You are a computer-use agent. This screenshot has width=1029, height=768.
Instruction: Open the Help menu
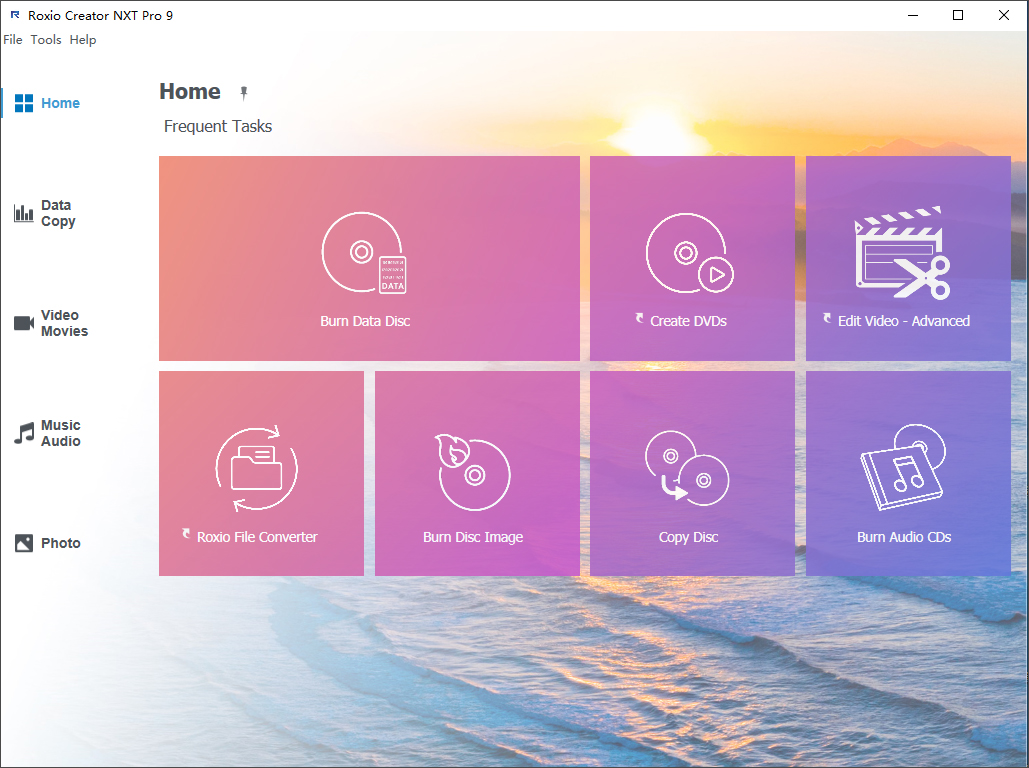pos(83,40)
